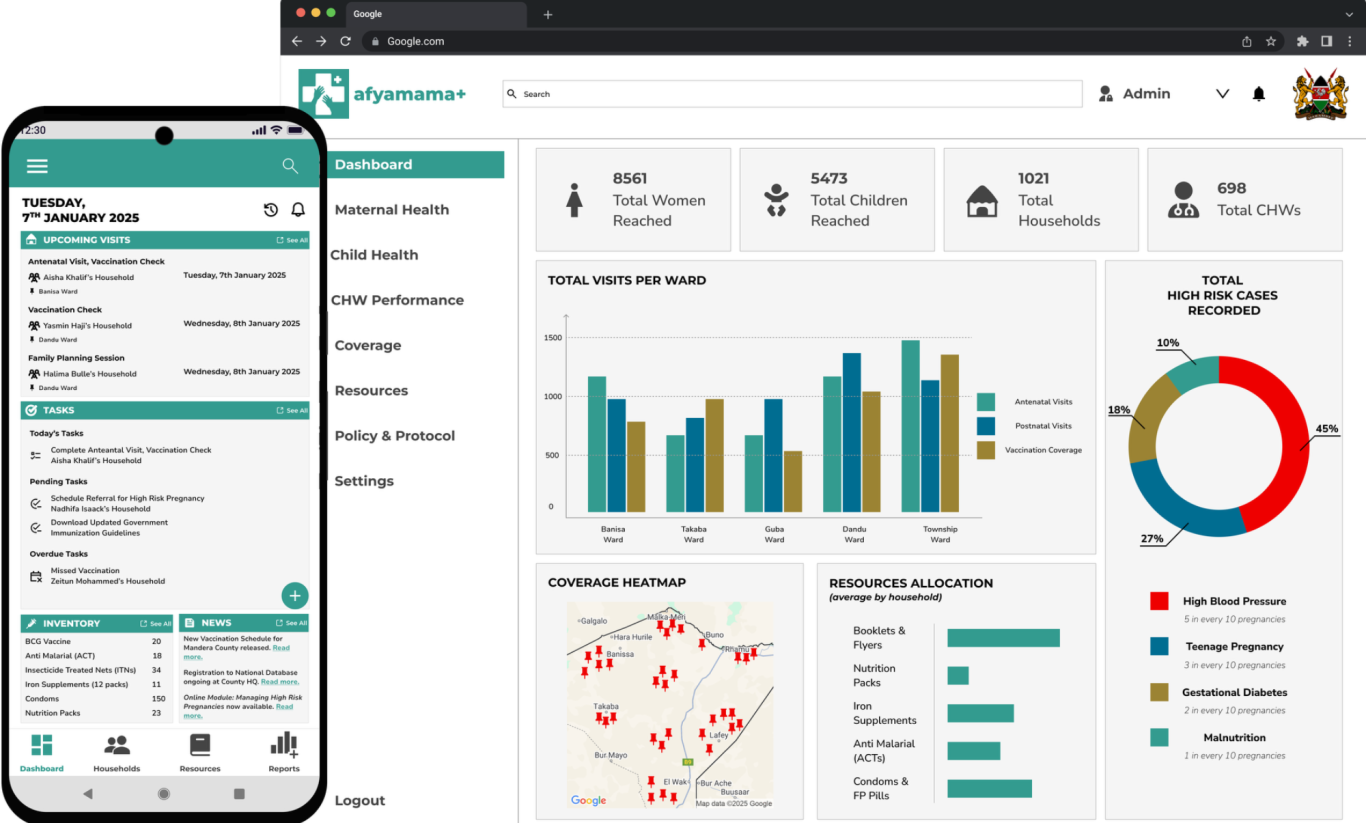The height and width of the screenshot is (823, 1366).
Task: Click the Vaccination Coverage olive legend swatch
Action: point(986,450)
